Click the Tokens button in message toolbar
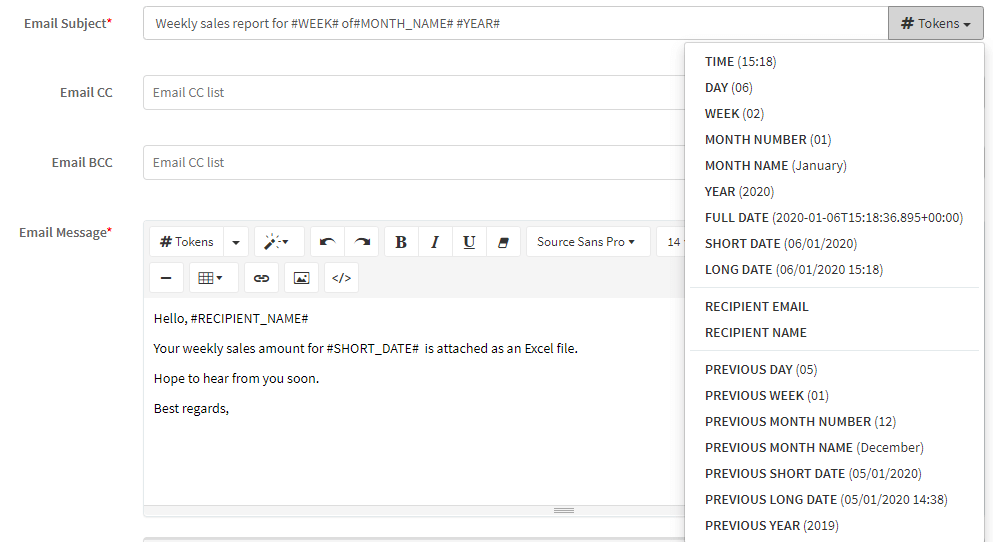This screenshot has height=542, width=993. [x=187, y=242]
